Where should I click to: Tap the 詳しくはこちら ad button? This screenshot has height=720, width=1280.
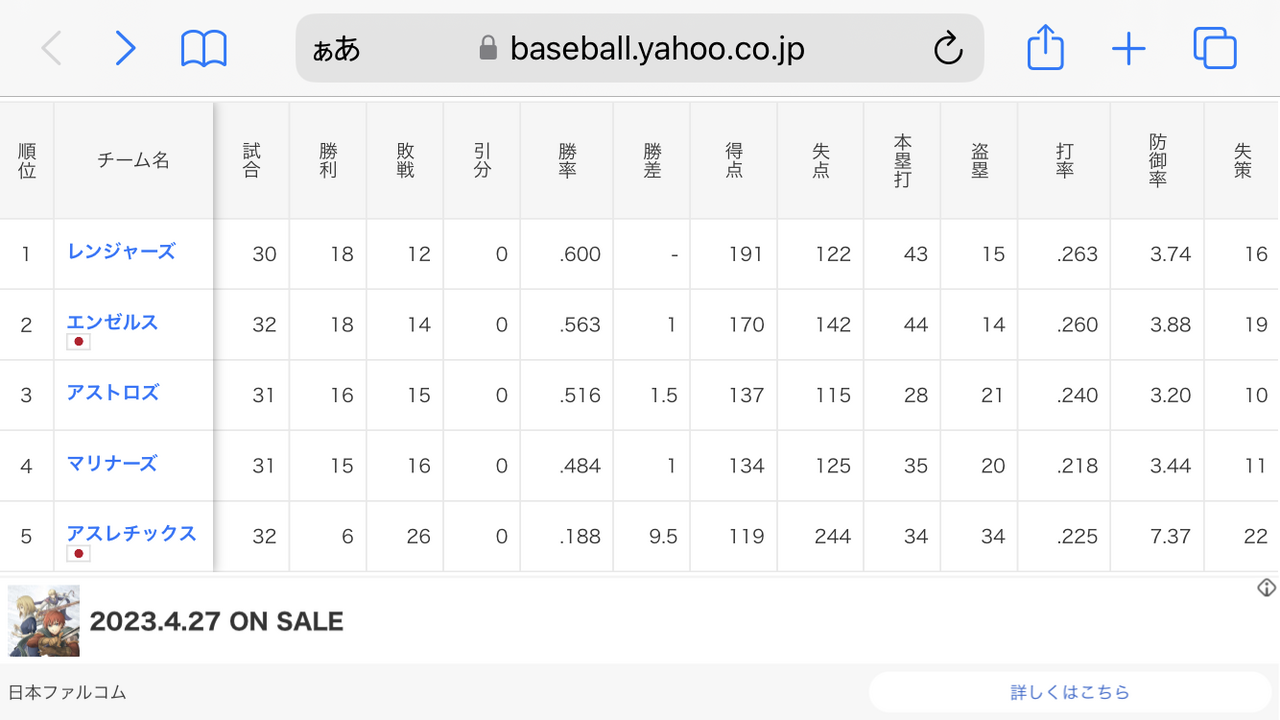coord(1070,692)
